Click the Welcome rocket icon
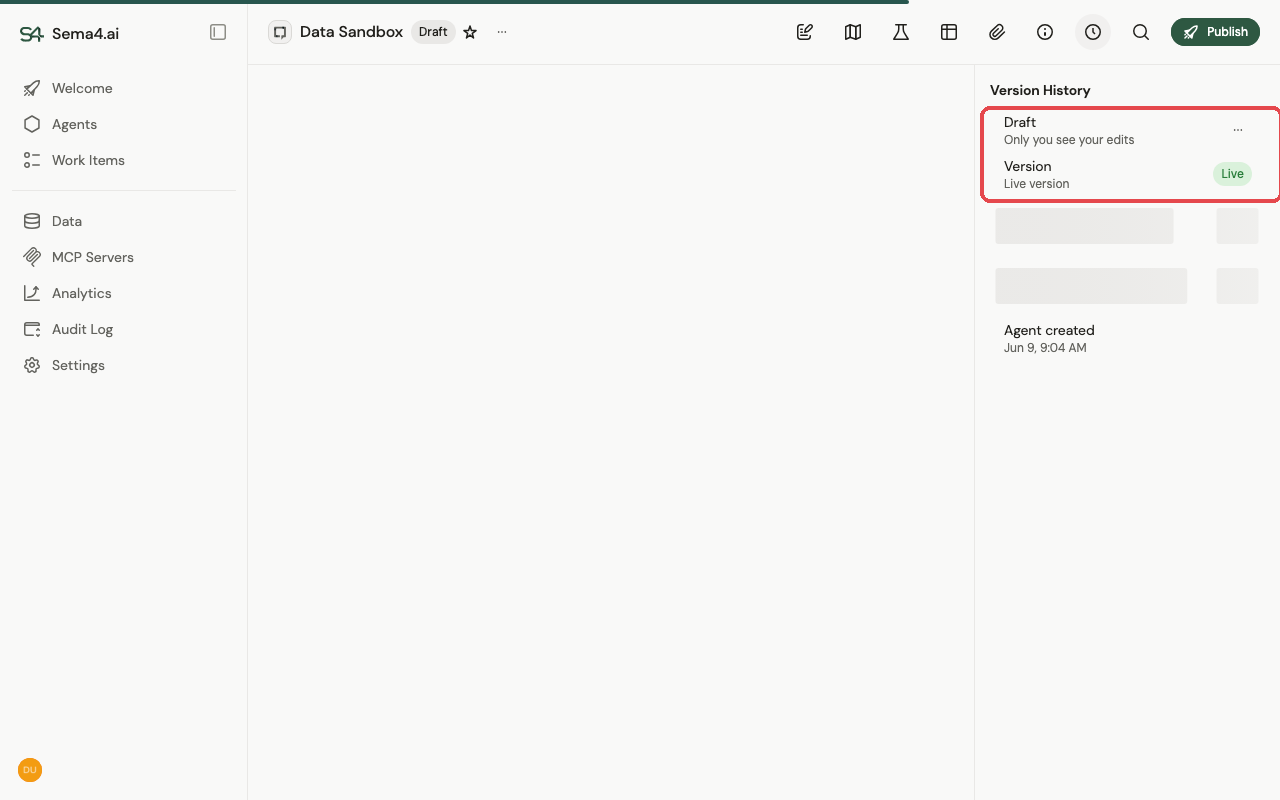1280x800 pixels. pyautogui.click(x=32, y=88)
